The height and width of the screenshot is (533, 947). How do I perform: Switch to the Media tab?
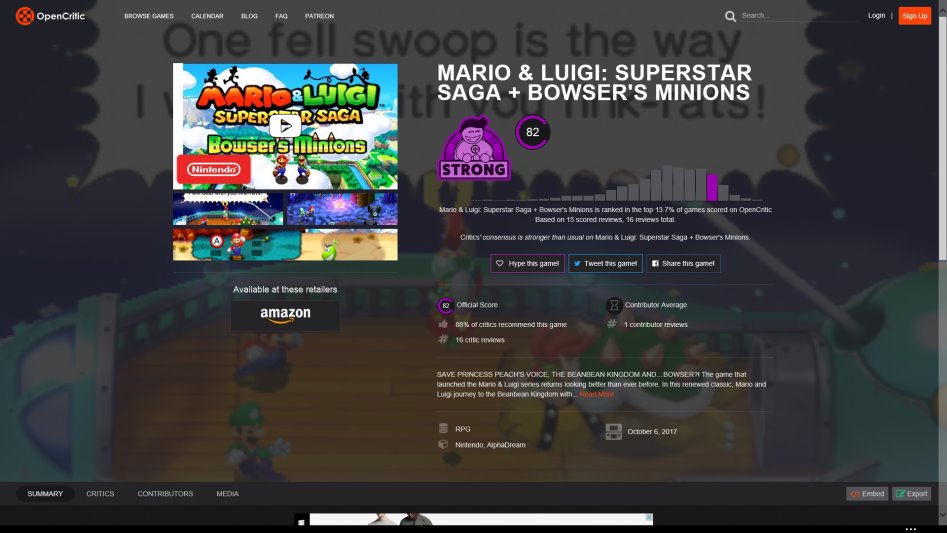228,494
